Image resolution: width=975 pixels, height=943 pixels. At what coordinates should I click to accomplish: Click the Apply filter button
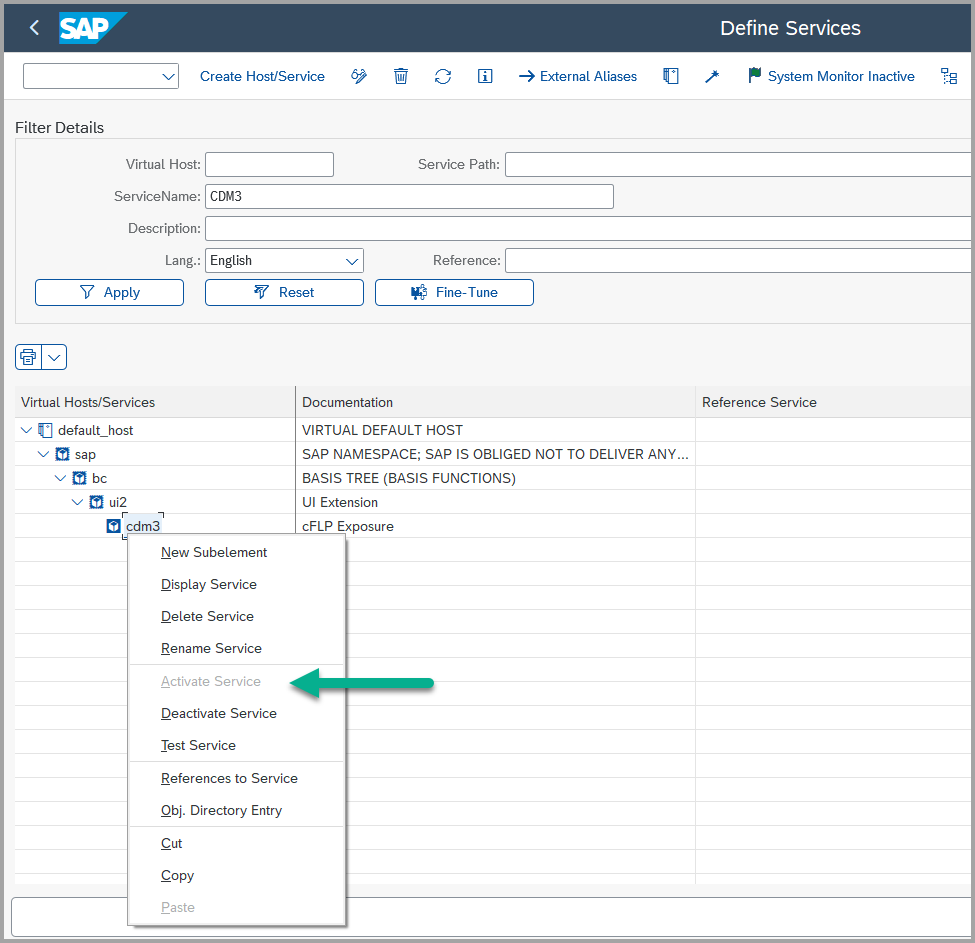(x=109, y=292)
